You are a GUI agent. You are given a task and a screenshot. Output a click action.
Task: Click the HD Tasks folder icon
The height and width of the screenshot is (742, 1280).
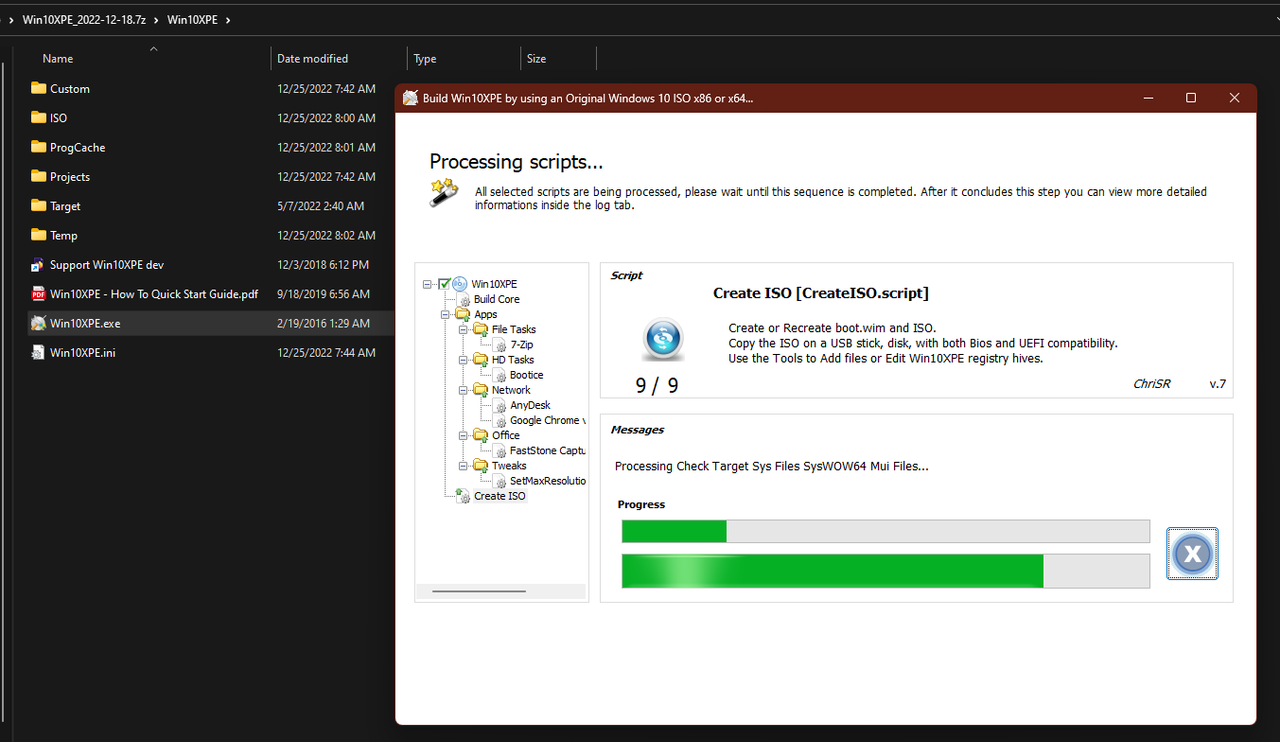(481, 360)
